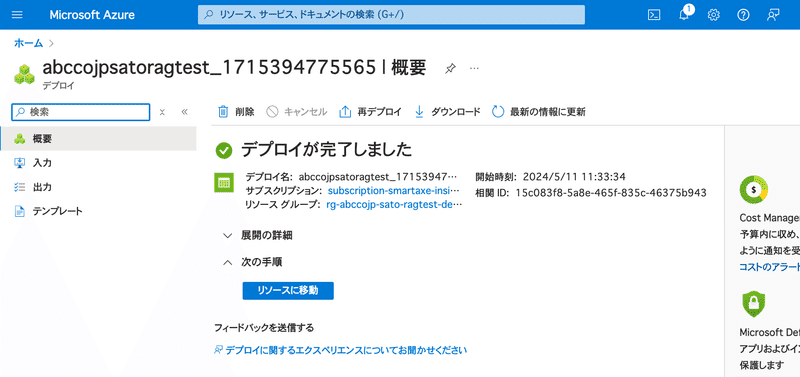The width and height of the screenshot is (800, 377).
Task: Open the help question mark
Action: click(743, 15)
